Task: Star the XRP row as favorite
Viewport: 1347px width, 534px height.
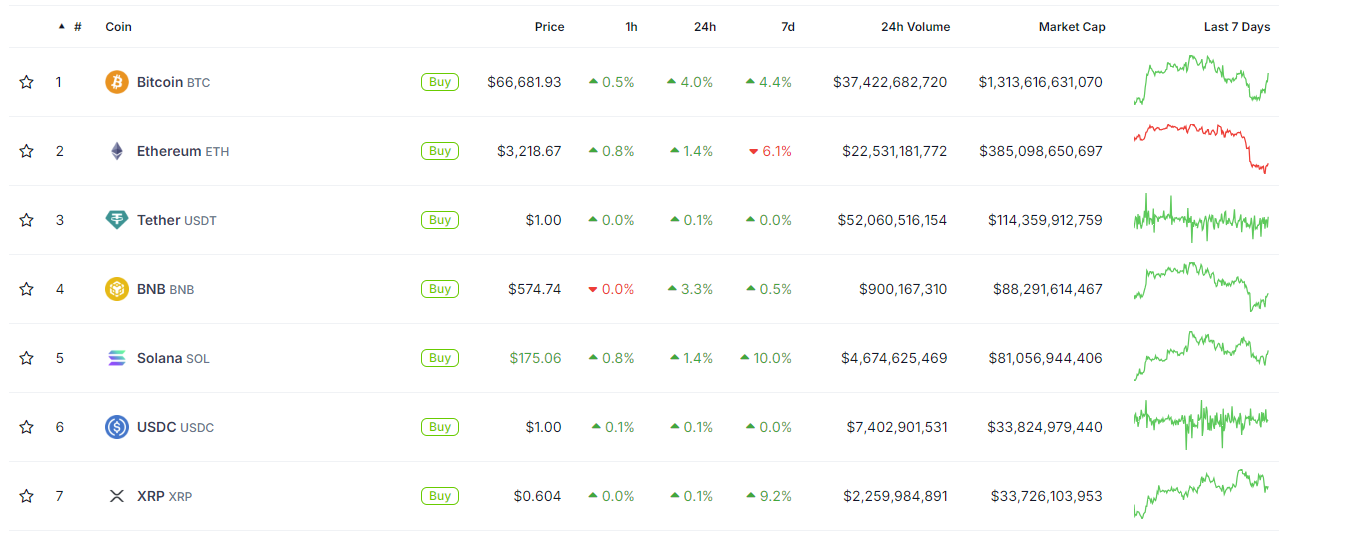Action: [27, 496]
